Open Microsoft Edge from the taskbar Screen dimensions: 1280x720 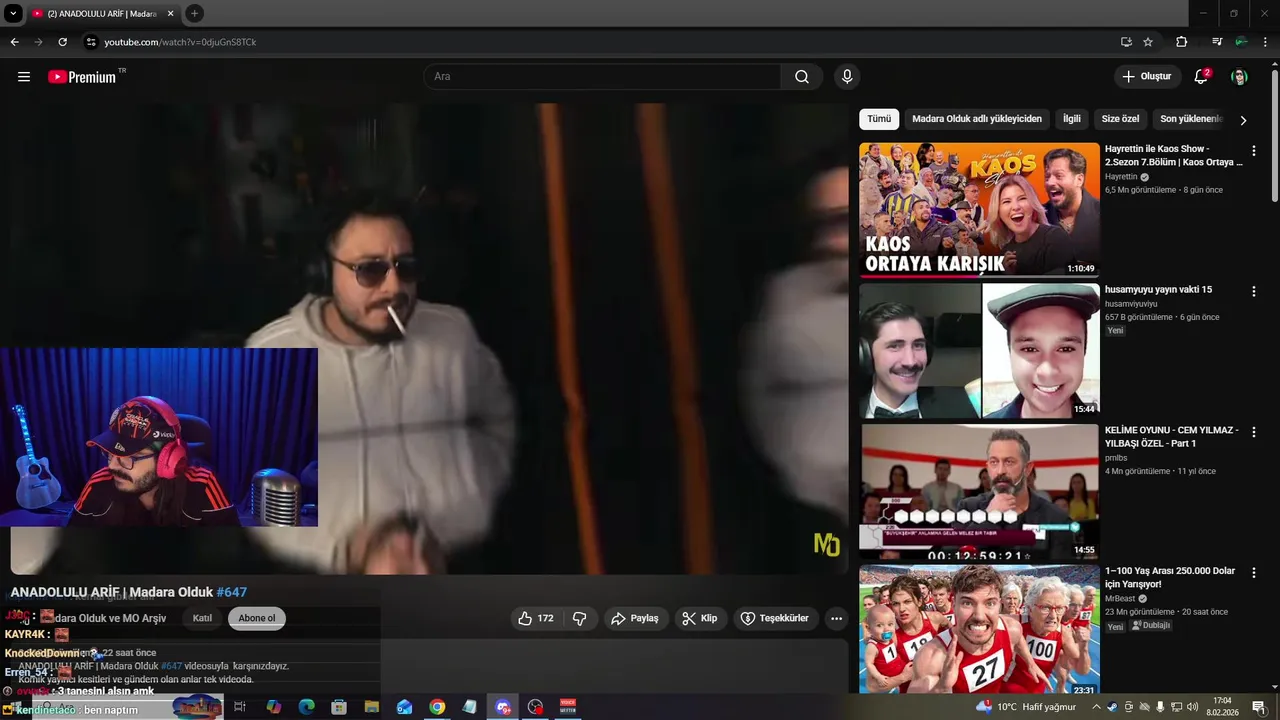306,707
